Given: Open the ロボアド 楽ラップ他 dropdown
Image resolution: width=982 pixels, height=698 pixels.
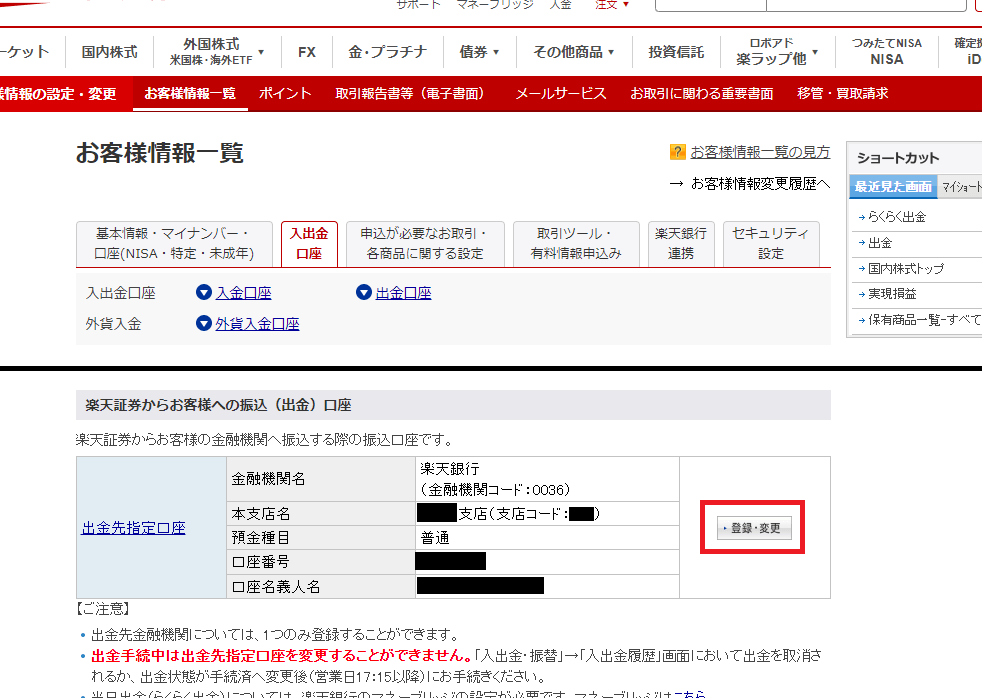Looking at the screenshot, I should (777, 52).
